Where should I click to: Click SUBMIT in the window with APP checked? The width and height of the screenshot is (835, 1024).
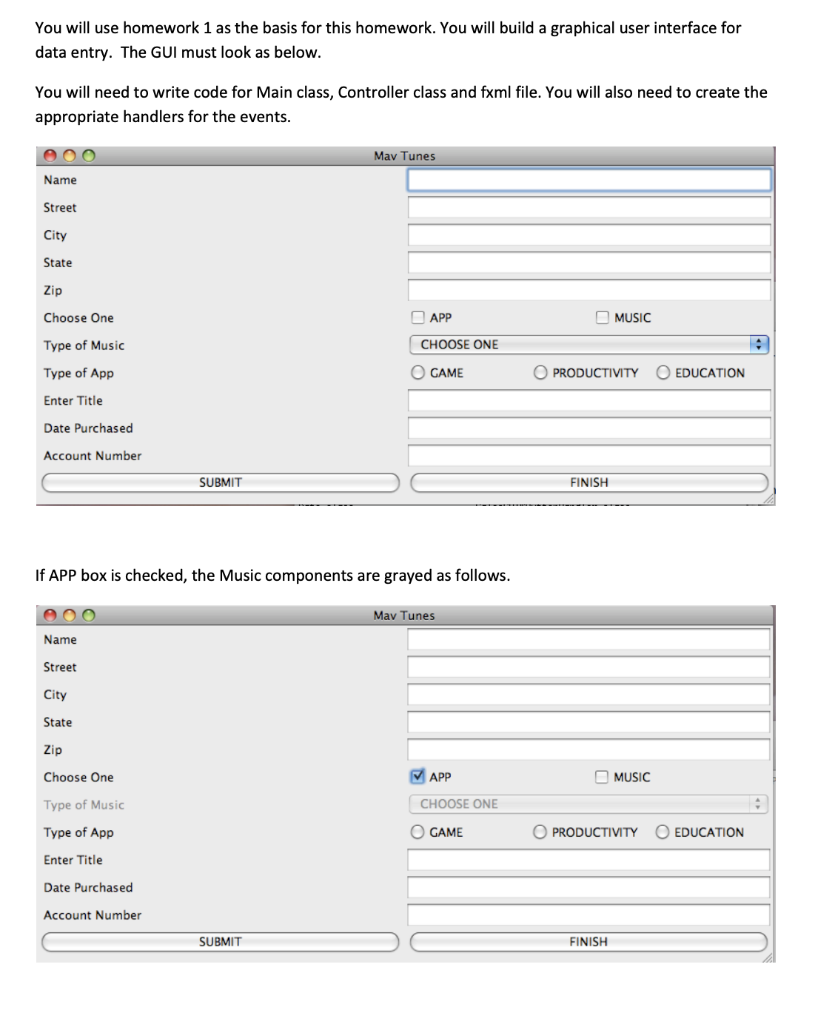[x=221, y=942]
